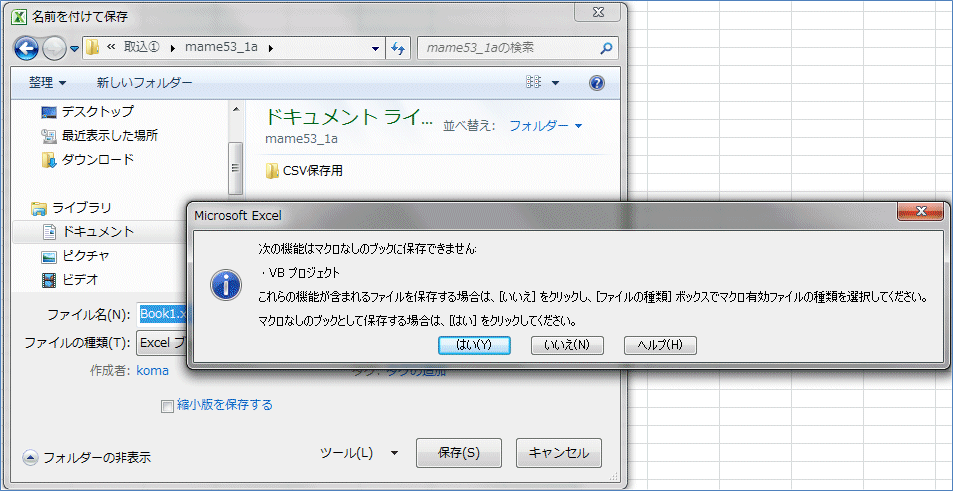Select ダウンロード in navigation pane
Screen dimensions: 953x491
88,160
